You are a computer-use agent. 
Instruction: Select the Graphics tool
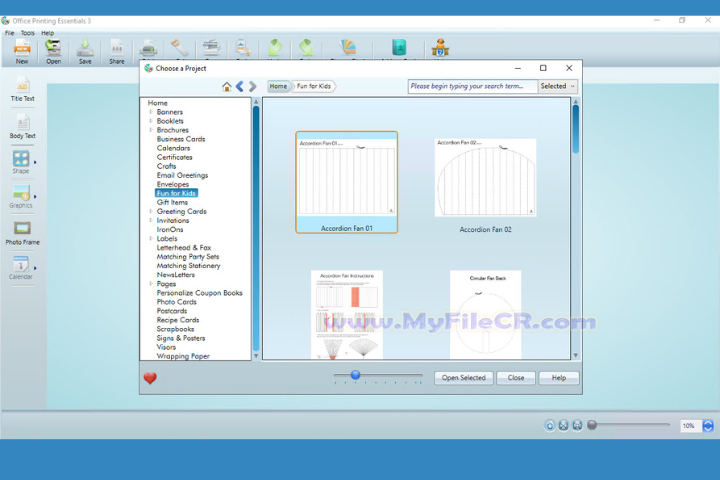point(21,197)
